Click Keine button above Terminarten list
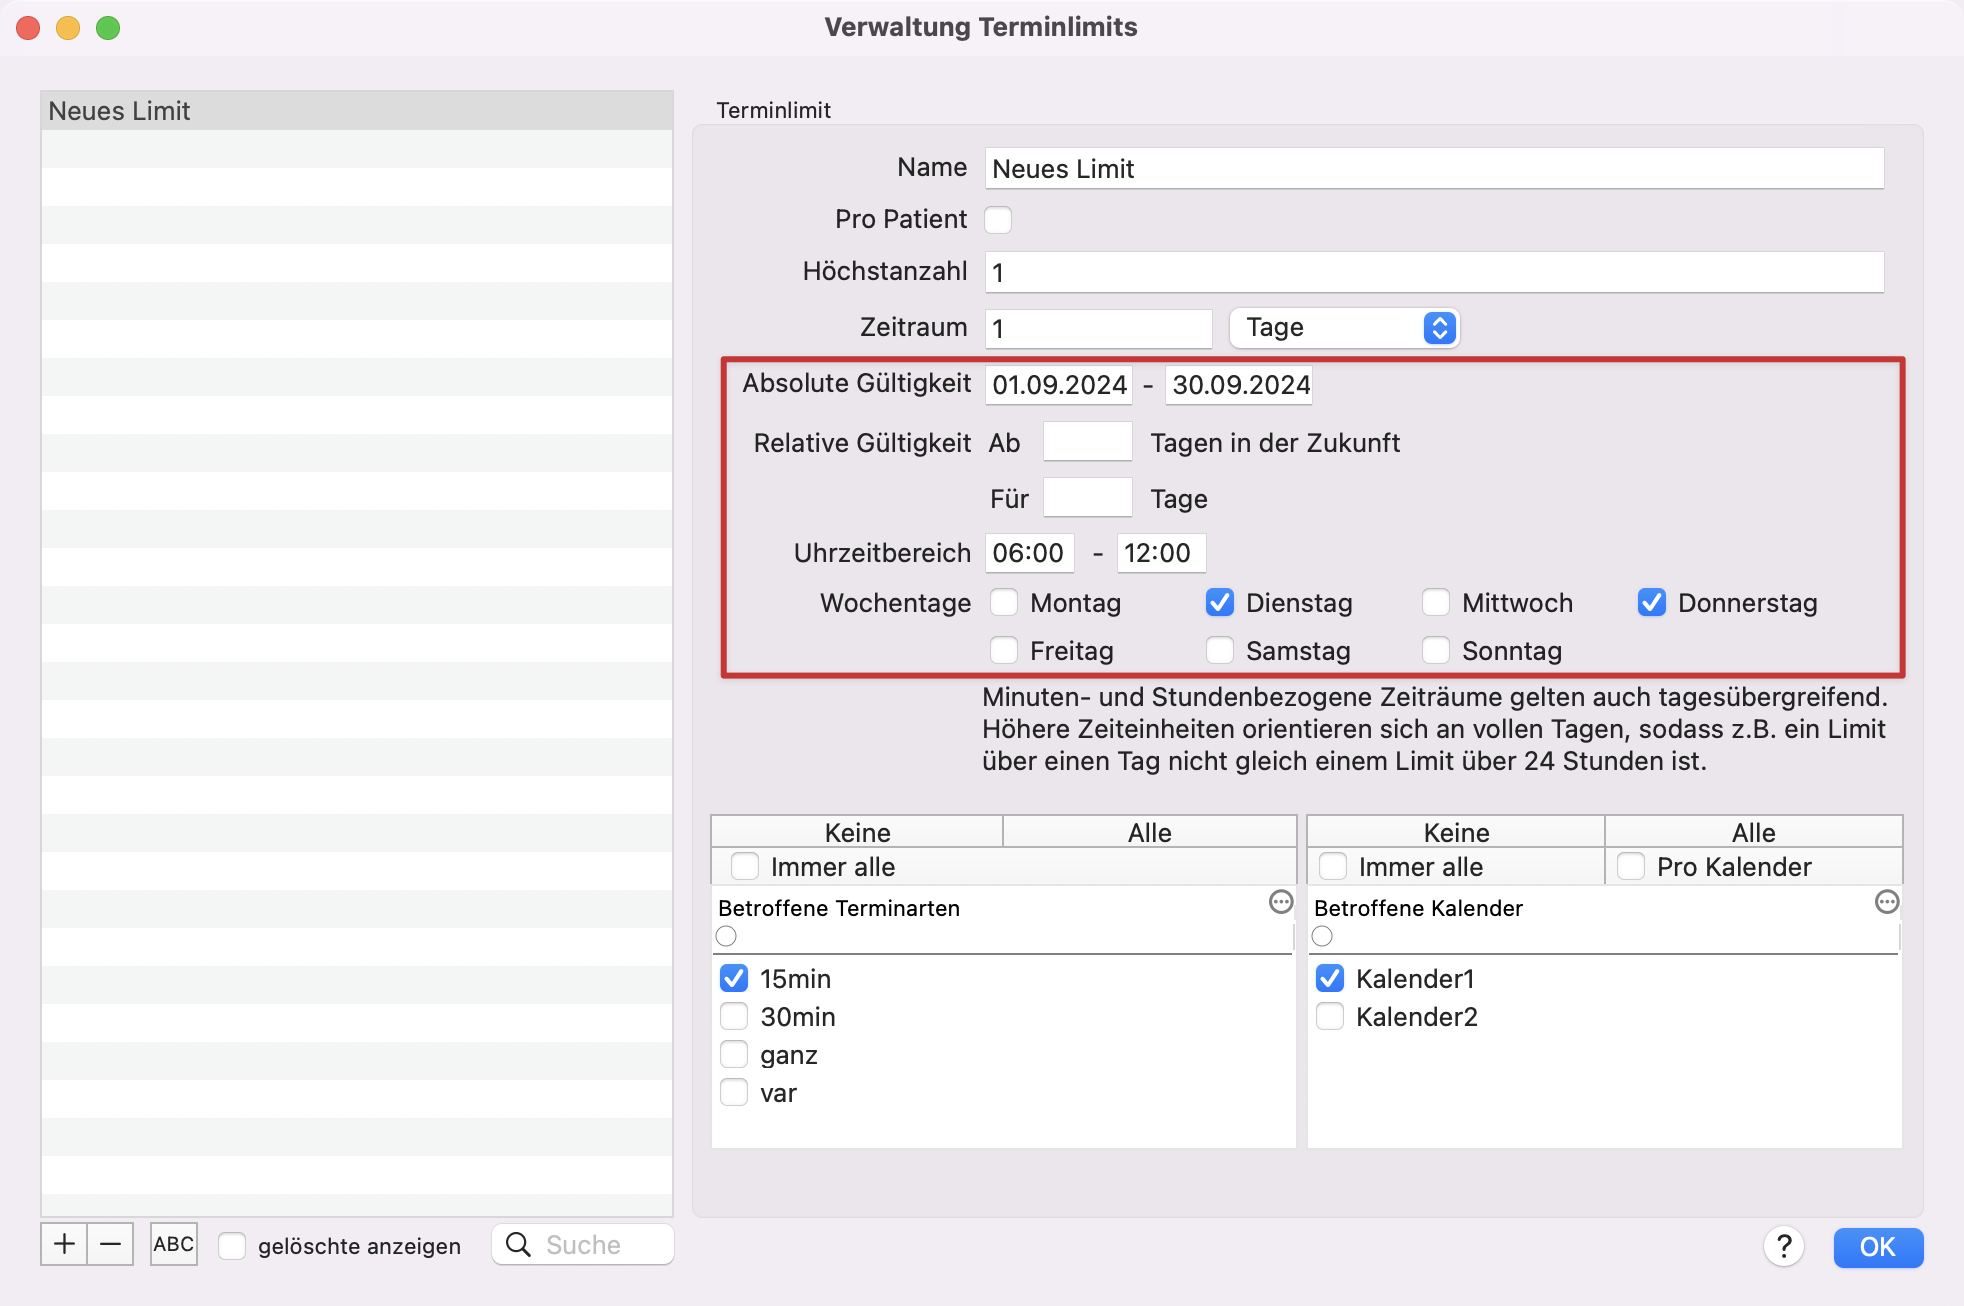 click(x=857, y=832)
